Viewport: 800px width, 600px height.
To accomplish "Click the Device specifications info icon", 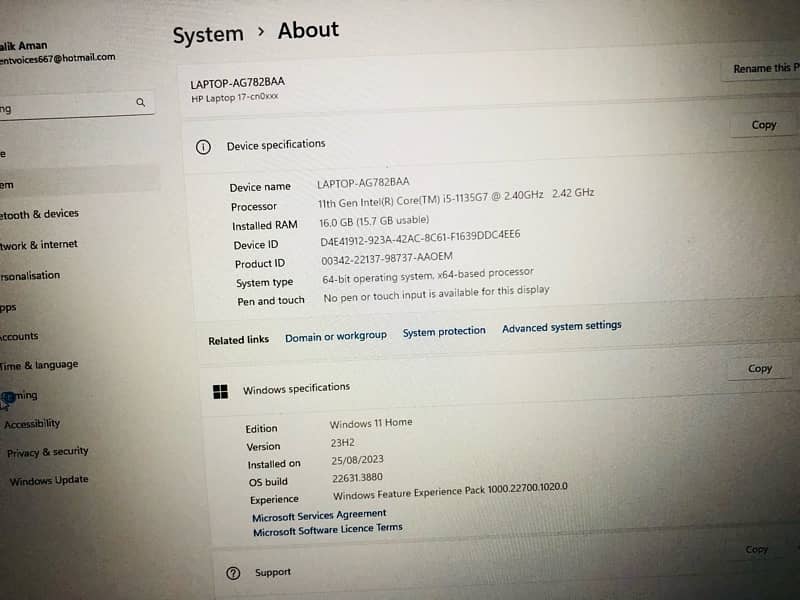I will click(x=203, y=147).
